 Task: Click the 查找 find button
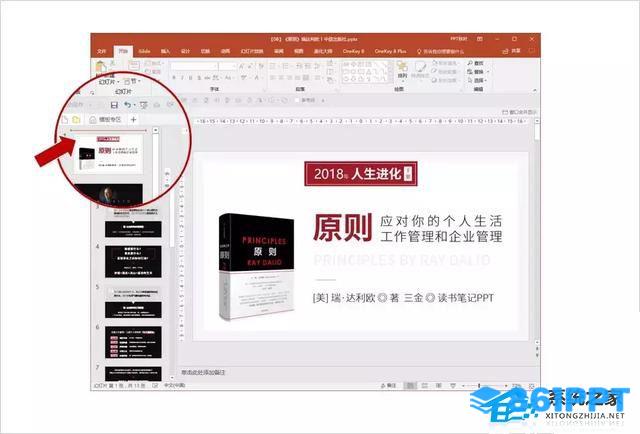click(476, 63)
